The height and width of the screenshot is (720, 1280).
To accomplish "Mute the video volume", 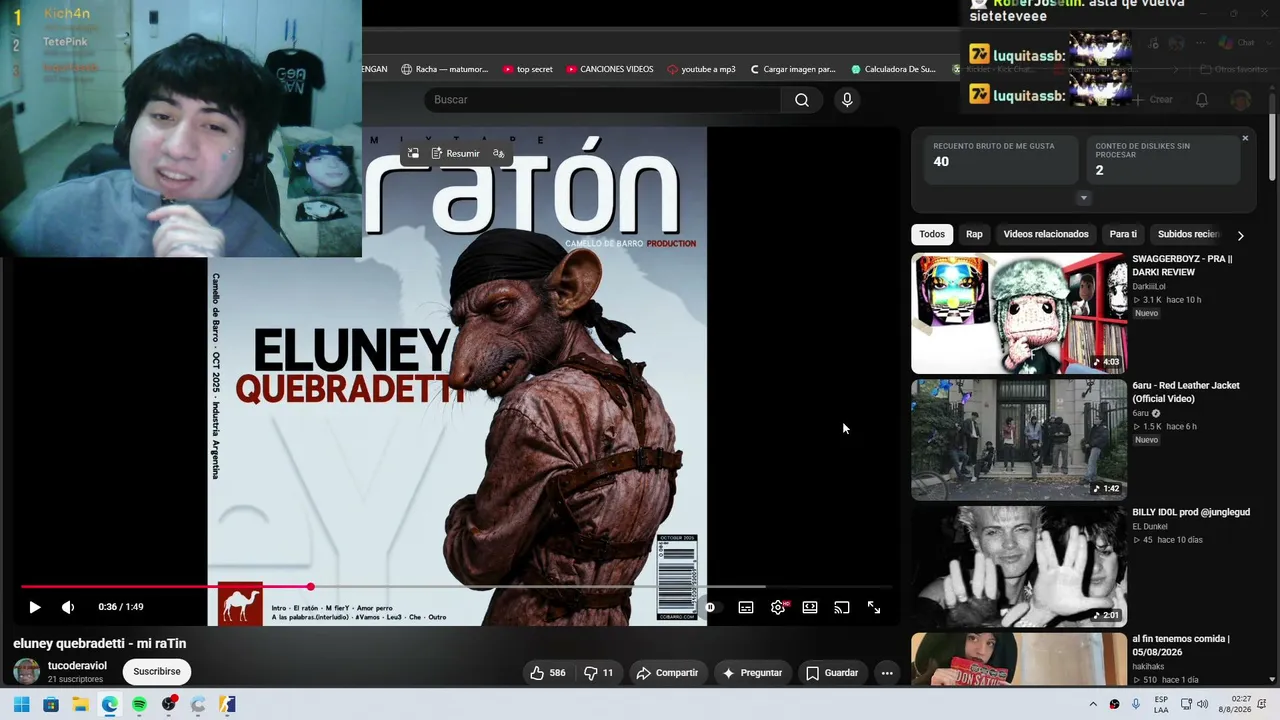I will tap(68, 607).
